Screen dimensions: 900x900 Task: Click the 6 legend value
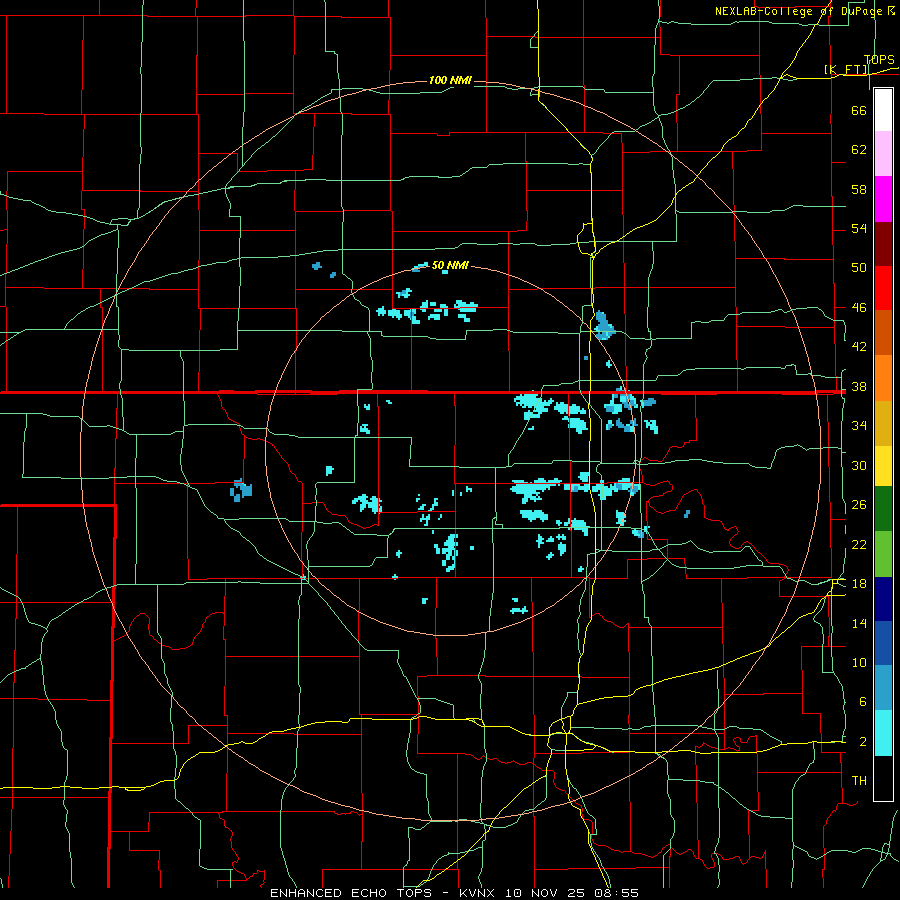[862, 702]
